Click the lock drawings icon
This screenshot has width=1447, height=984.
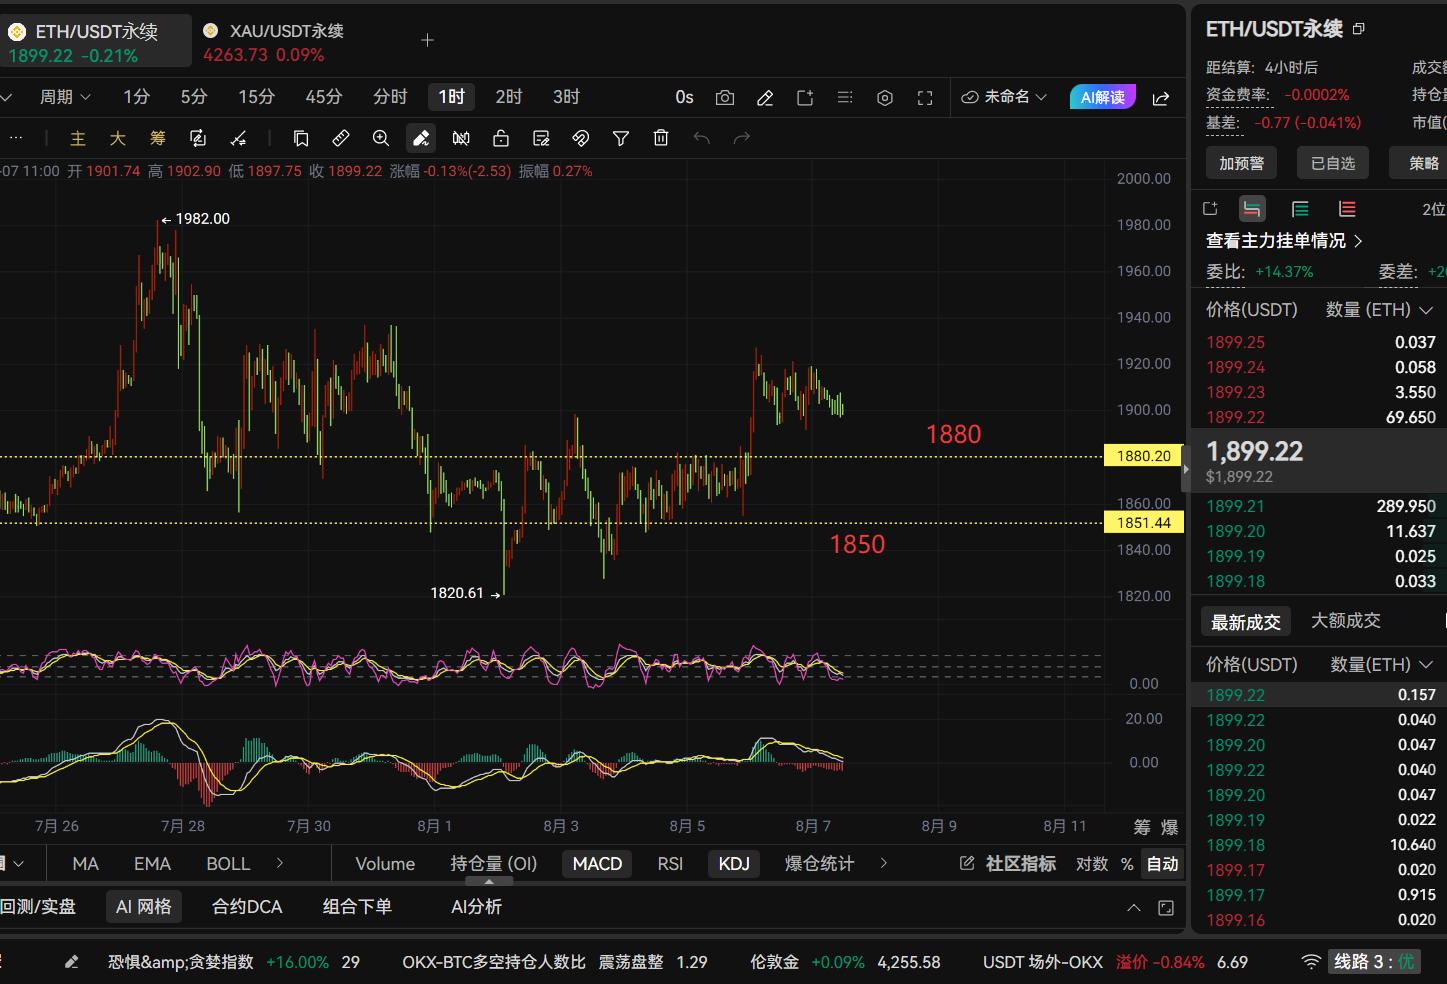(501, 138)
